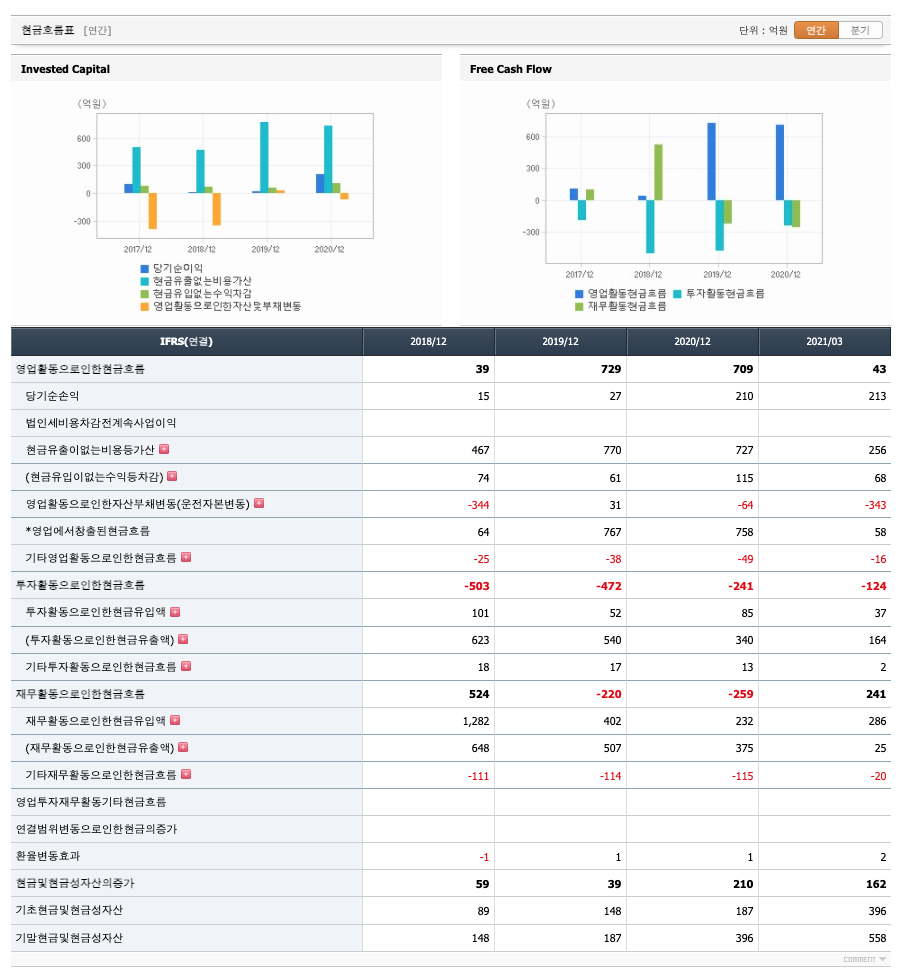Image resolution: width=900 pixels, height=978 pixels.
Task: Click 당기순이익 blue legend swatch
Action: [x=145, y=269]
